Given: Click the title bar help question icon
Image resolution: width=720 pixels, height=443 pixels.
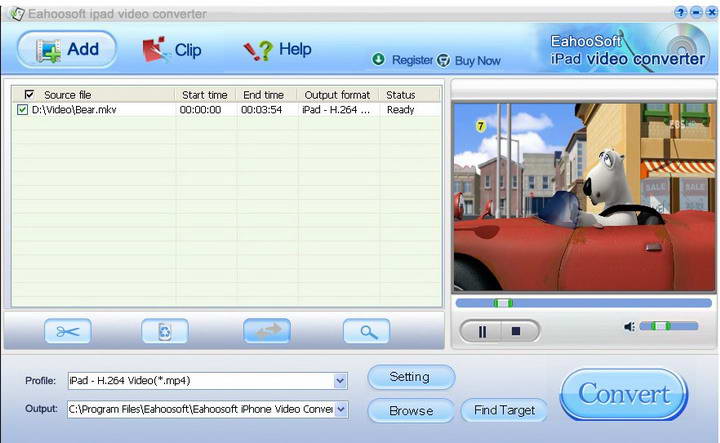Looking at the screenshot, I should pyautogui.click(x=681, y=13).
